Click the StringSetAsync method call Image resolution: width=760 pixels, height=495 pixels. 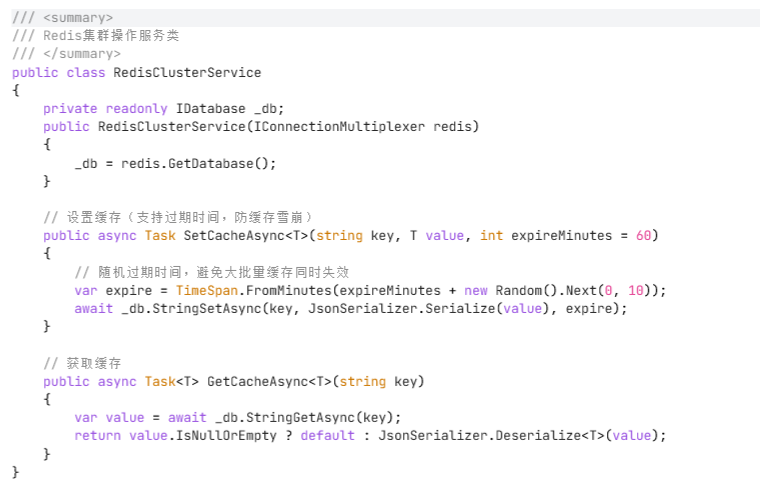[206, 309]
